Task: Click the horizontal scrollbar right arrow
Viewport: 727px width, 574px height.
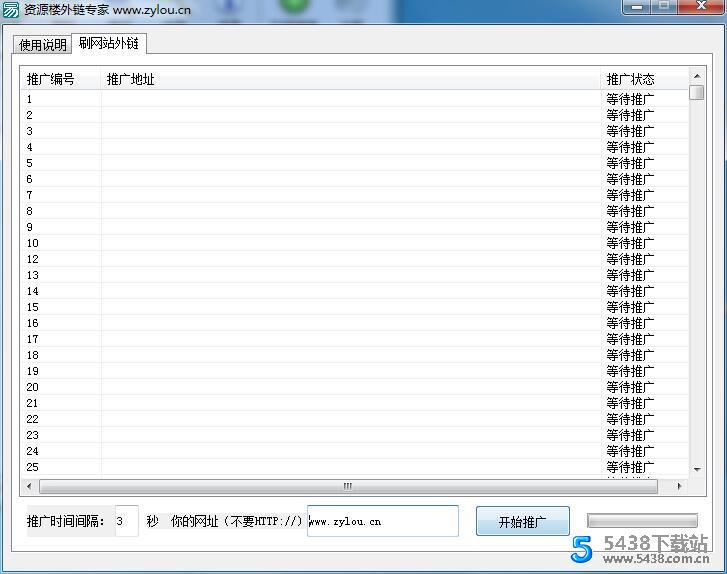Action: pyautogui.click(x=679, y=486)
